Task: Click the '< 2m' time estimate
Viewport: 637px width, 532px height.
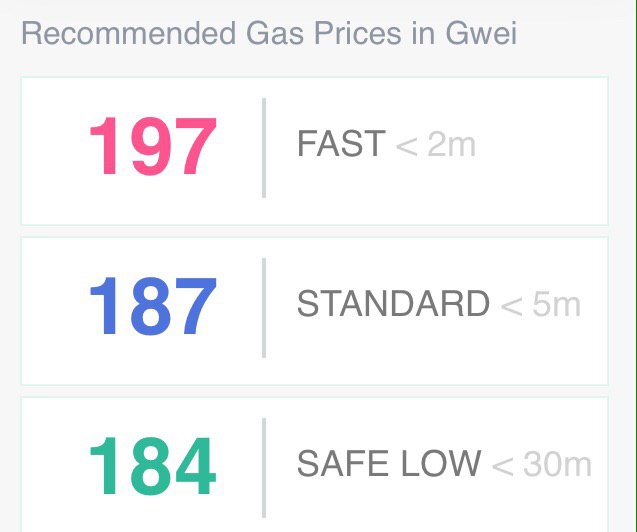Action: click(436, 145)
